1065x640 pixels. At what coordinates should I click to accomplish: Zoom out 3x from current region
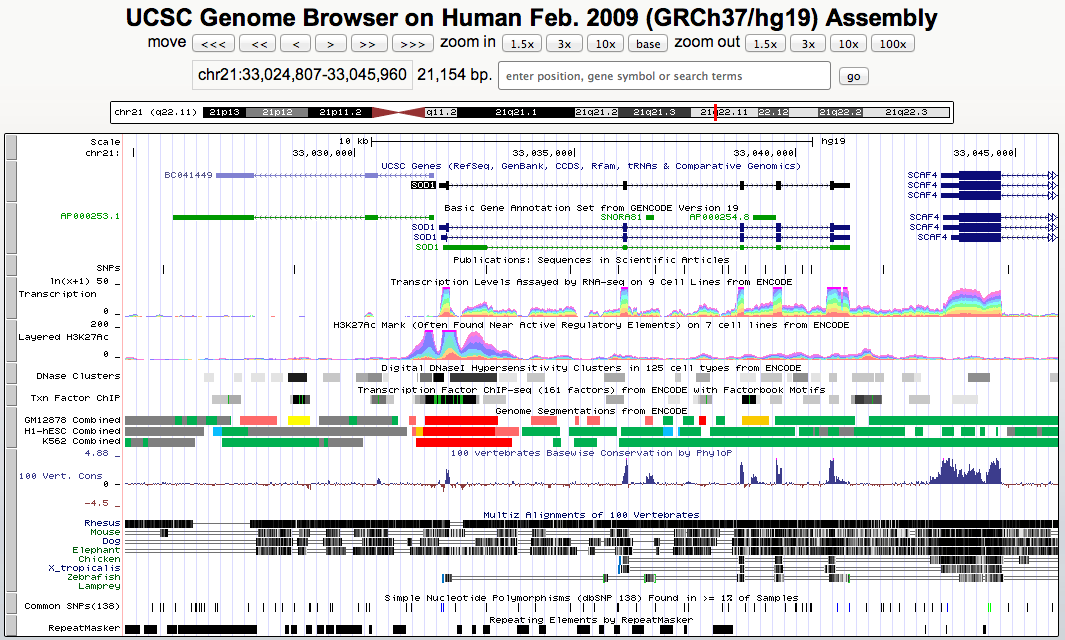click(808, 44)
